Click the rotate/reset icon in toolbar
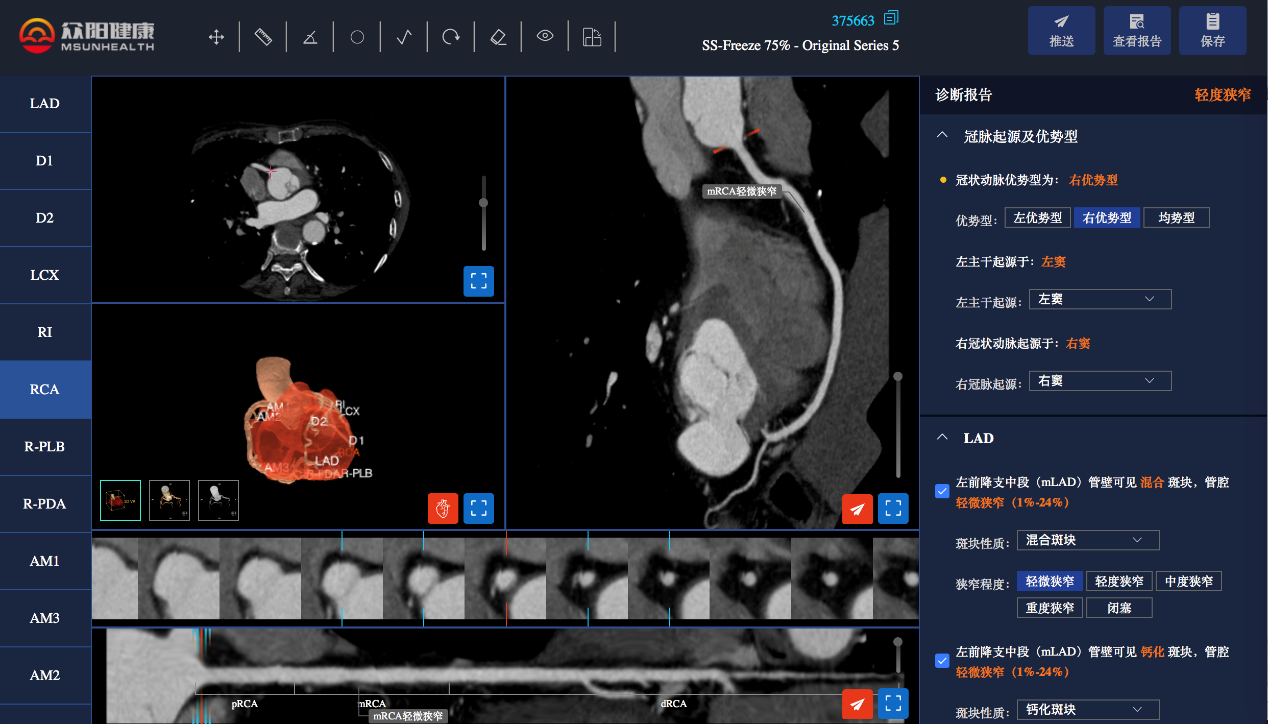Image resolution: width=1268 pixels, height=724 pixels. pyautogui.click(x=451, y=37)
